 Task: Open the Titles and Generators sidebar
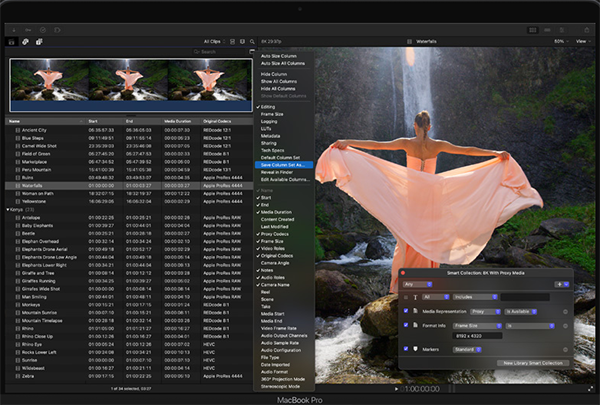click(x=39, y=42)
